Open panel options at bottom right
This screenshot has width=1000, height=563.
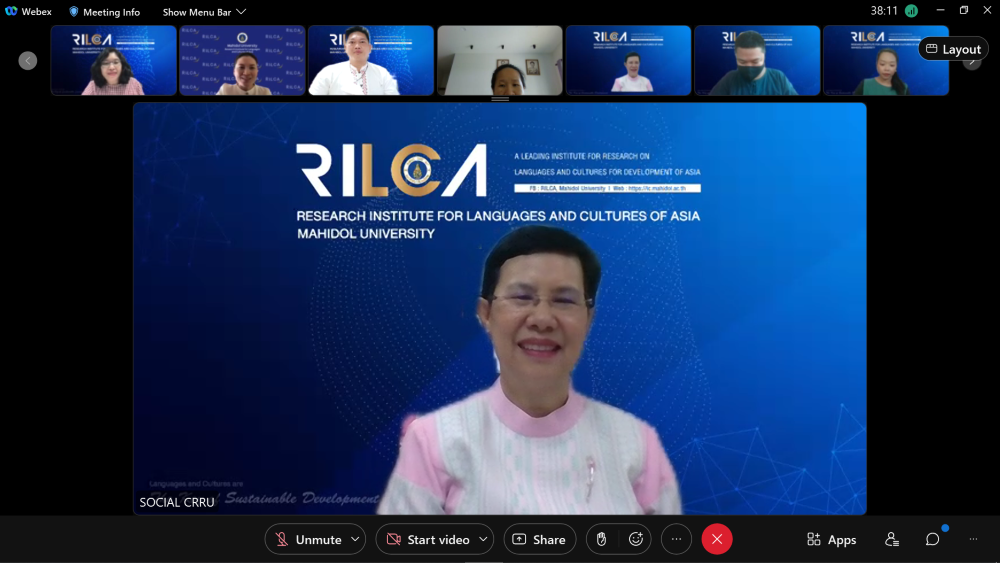point(973,539)
